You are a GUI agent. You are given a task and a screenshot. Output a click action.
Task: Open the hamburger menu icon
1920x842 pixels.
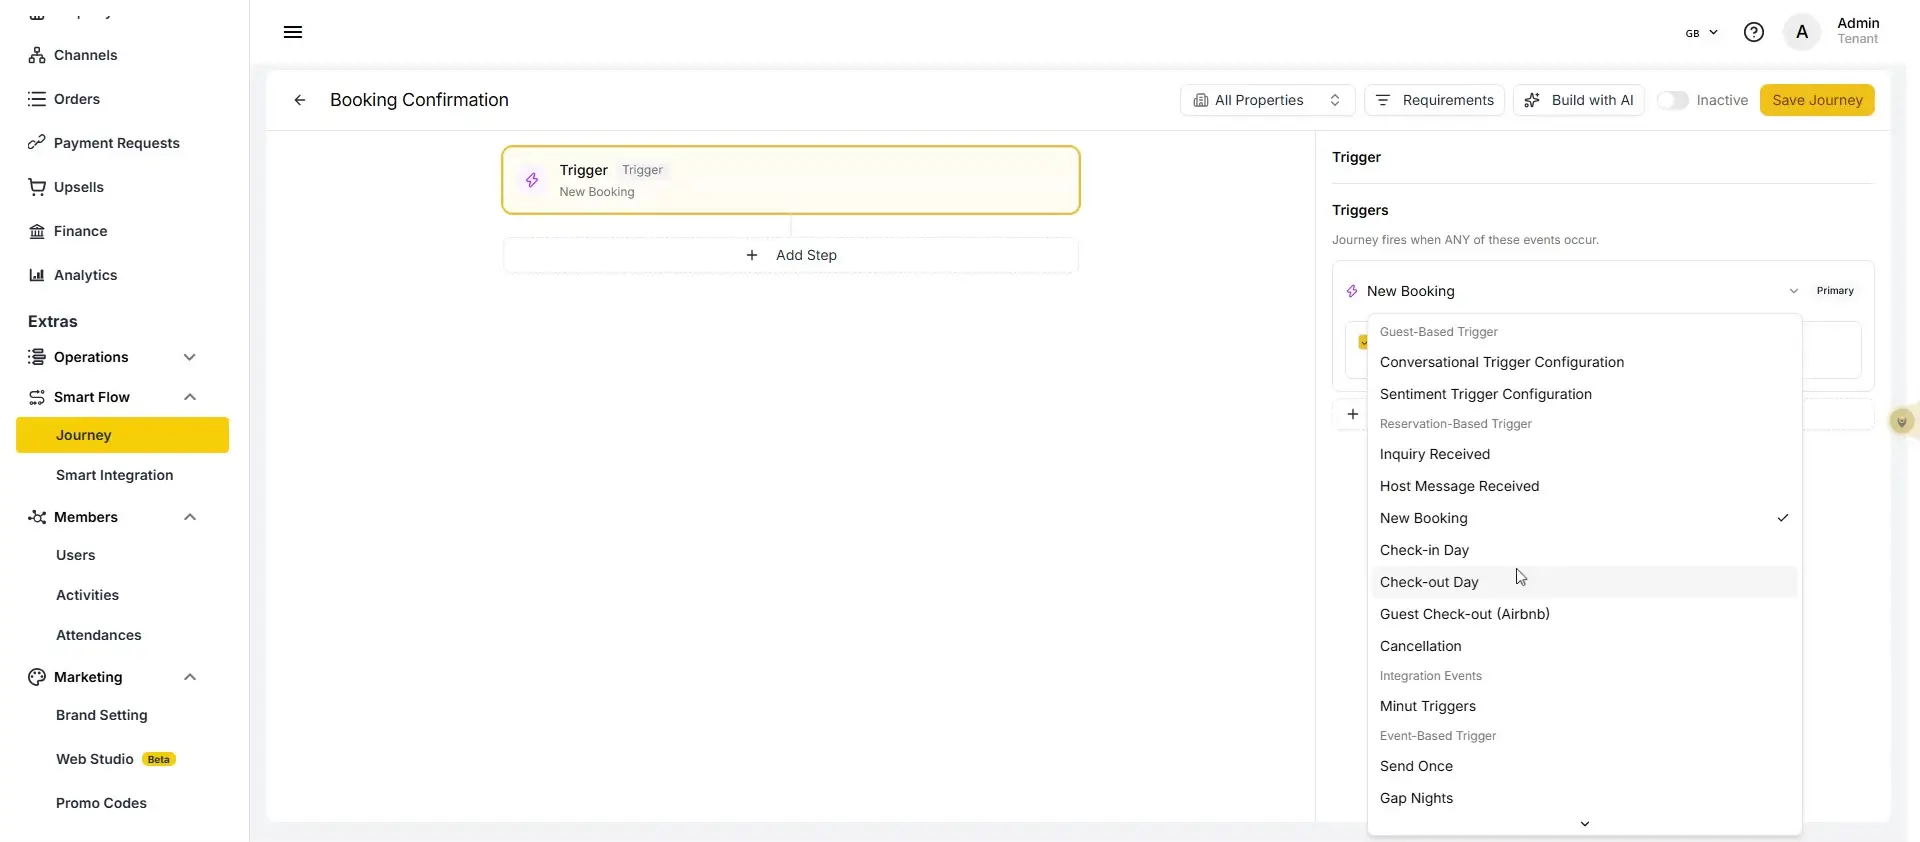(x=293, y=32)
